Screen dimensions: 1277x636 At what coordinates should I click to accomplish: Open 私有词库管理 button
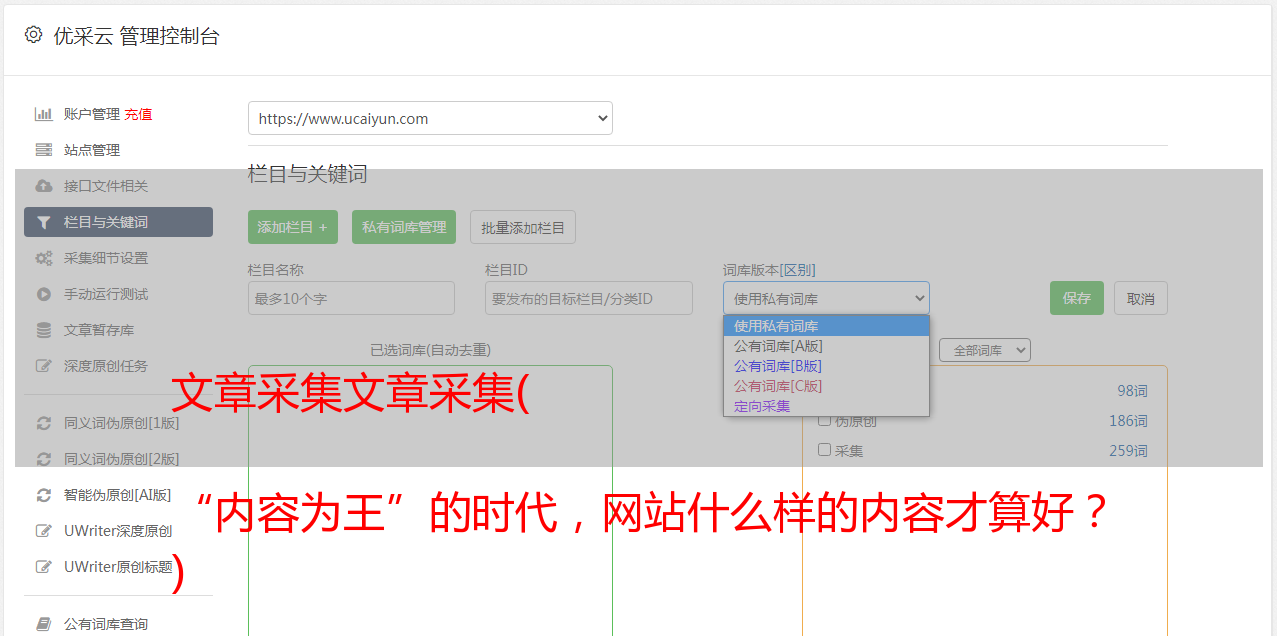[x=404, y=227]
